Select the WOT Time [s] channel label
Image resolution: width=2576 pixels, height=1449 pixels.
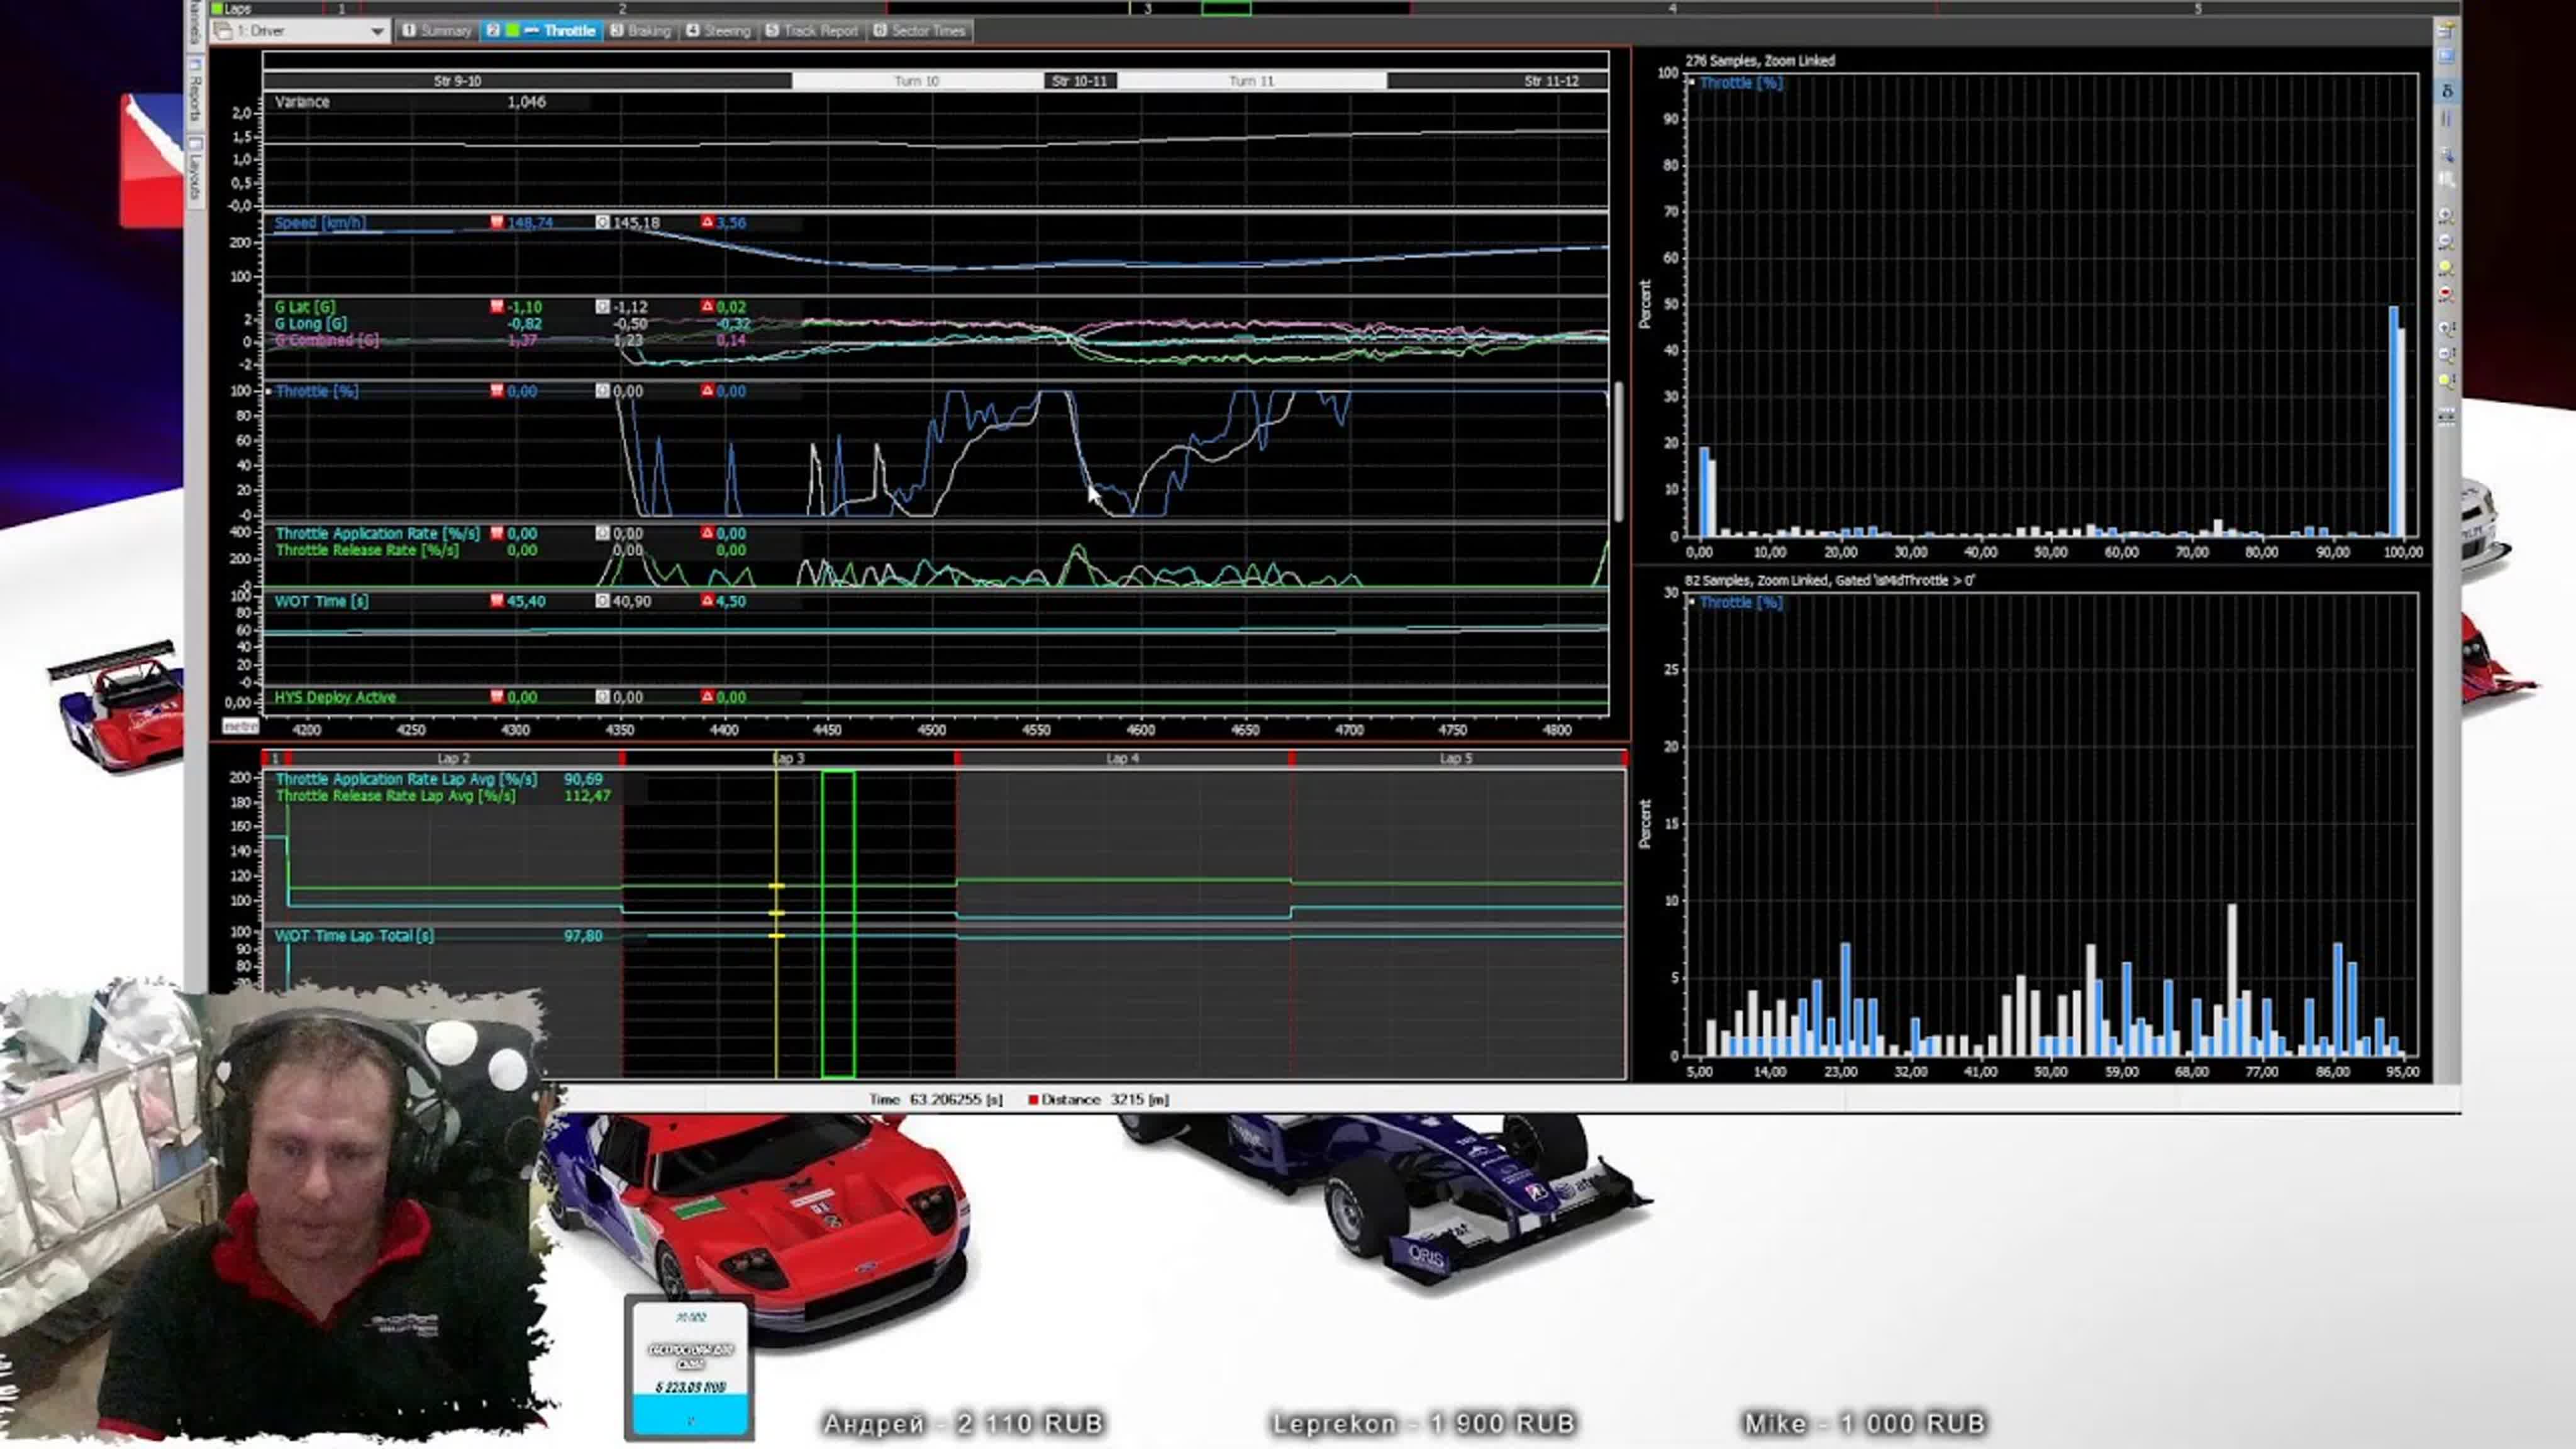(321, 601)
